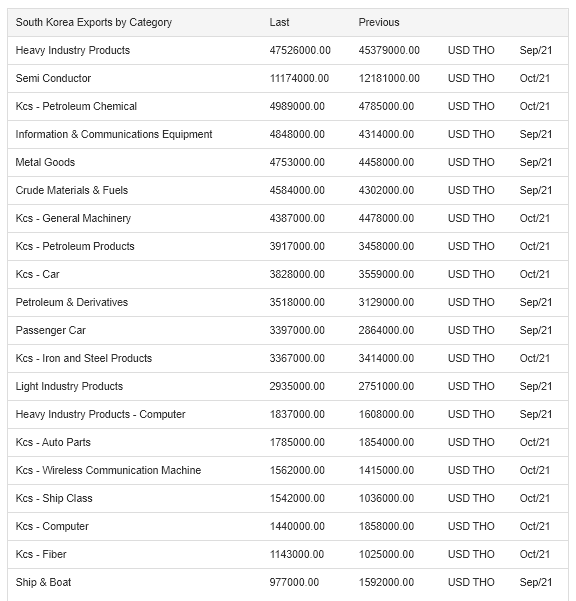Click the Previous column header

[379, 23]
